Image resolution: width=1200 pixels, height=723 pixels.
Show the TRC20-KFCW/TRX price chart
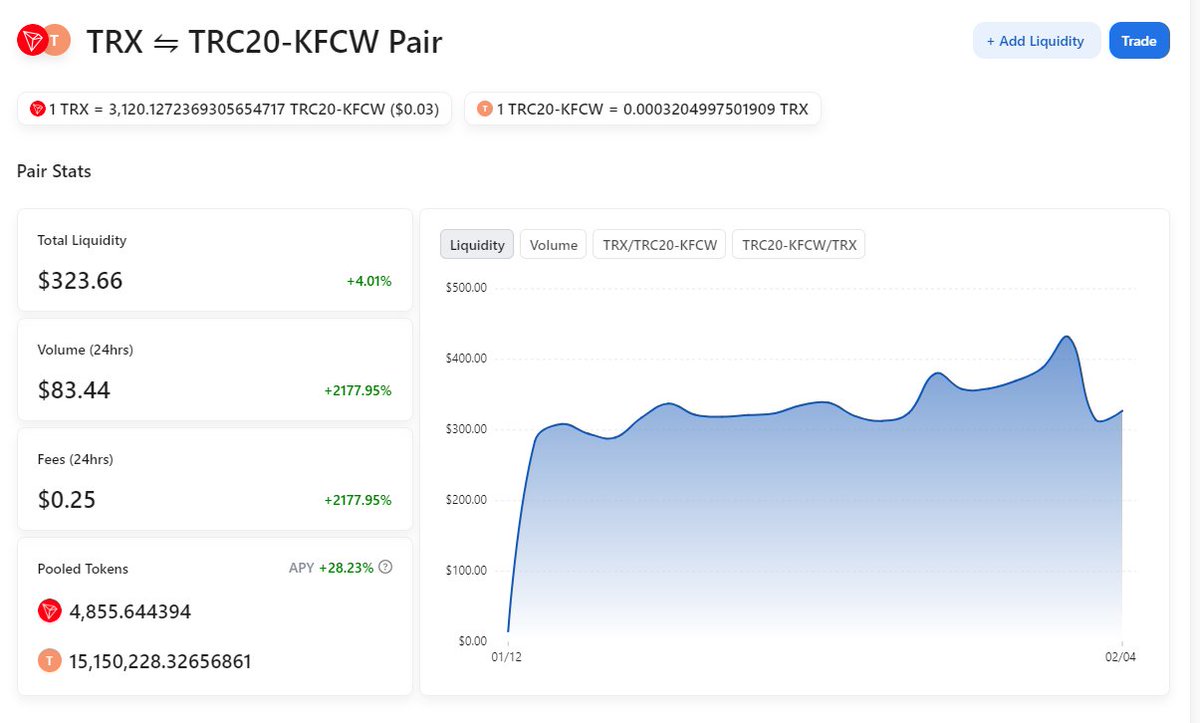[x=799, y=245]
